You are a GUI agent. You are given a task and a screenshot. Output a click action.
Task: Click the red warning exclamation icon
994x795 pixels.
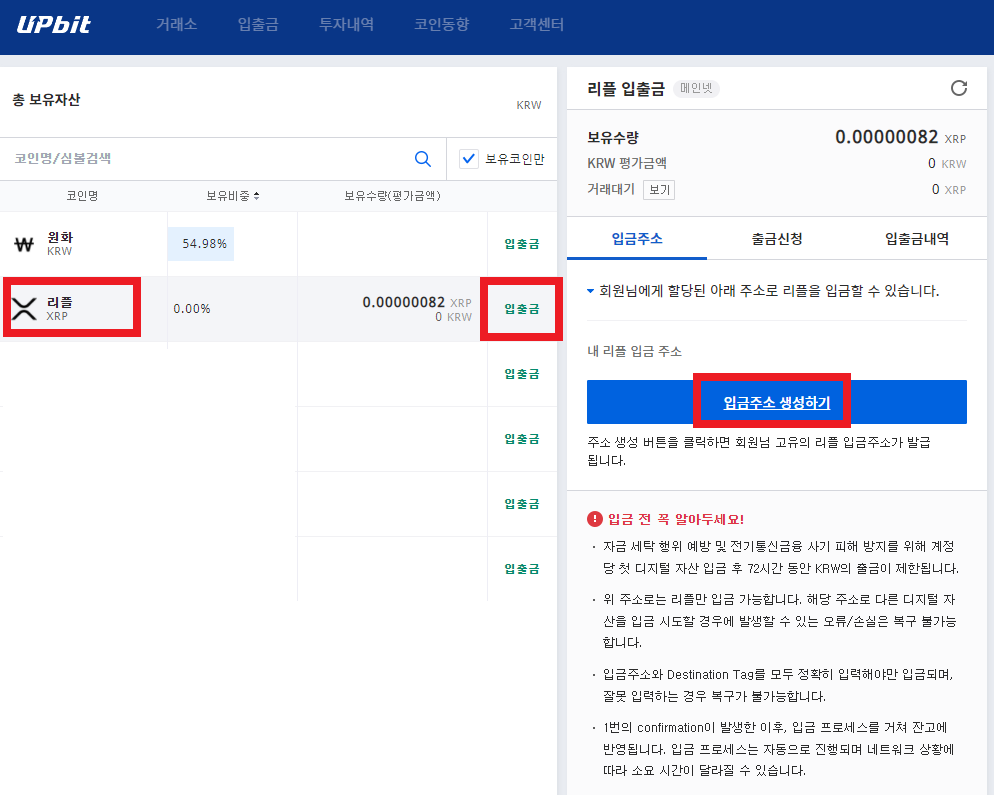click(x=595, y=519)
